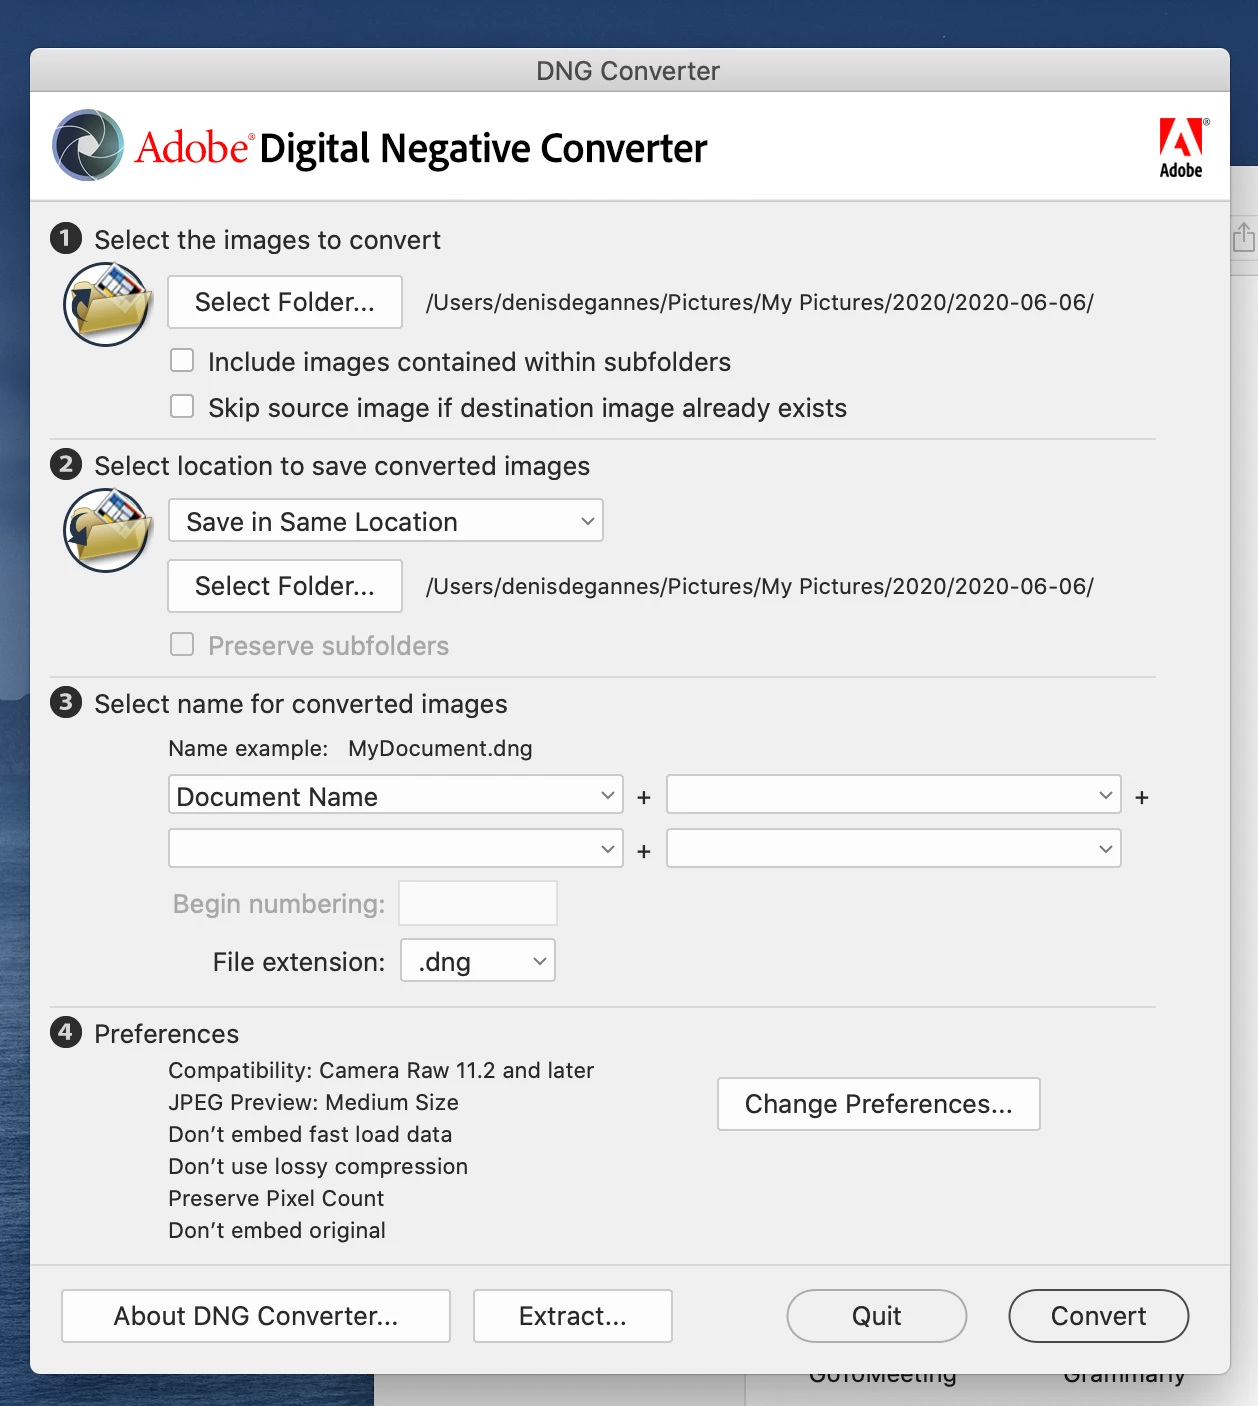Tick Skip source image if destination exists
The width and height of the screenshot is (1258, 1406).
[182, 407]
